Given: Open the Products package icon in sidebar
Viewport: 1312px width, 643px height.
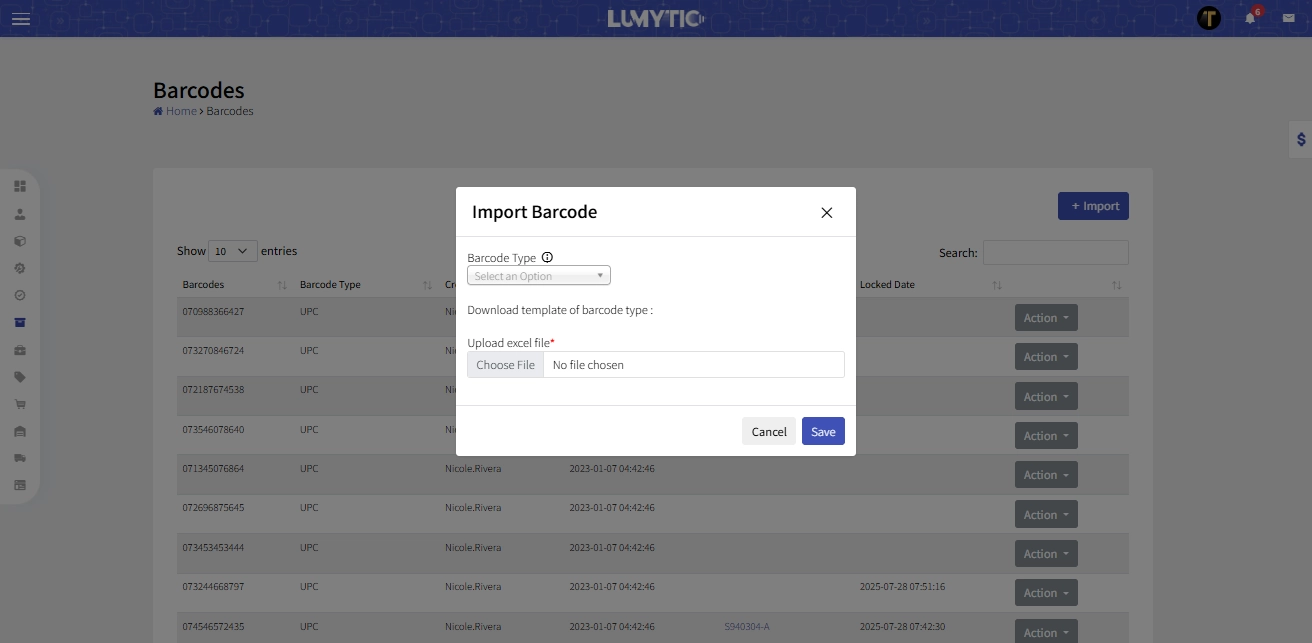Looking at the screenshot, I should [20, 240].
